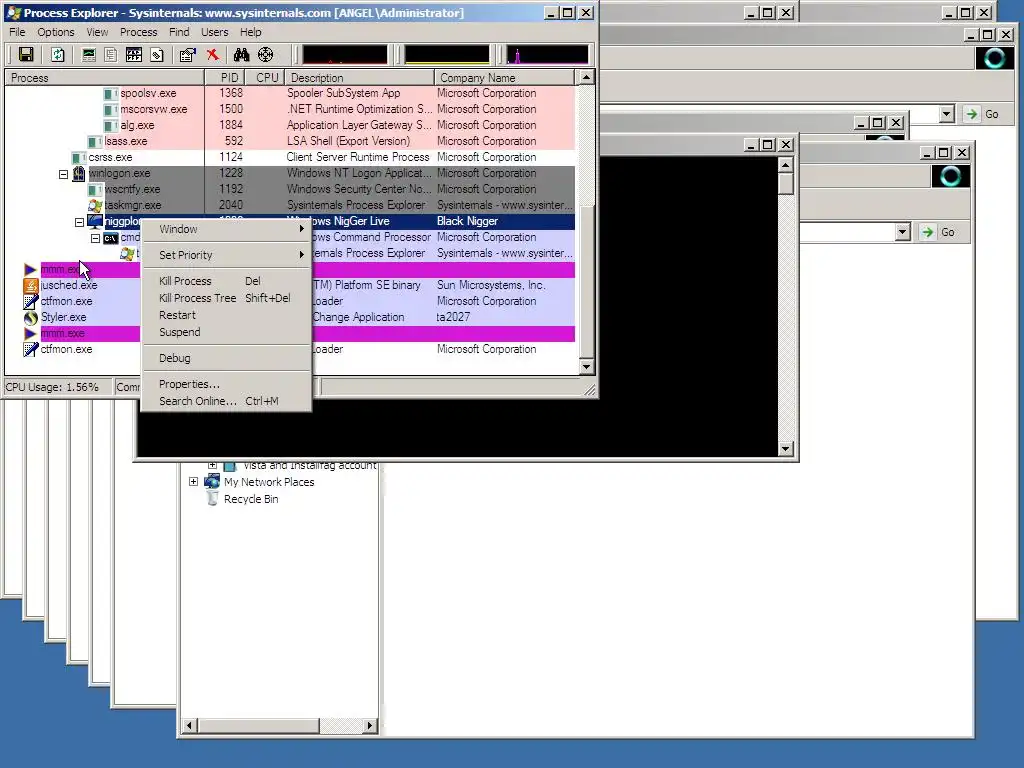Open the Users menu
Image resolution: width=1024 pixels, height=768 pixels.
click(214, 32)
